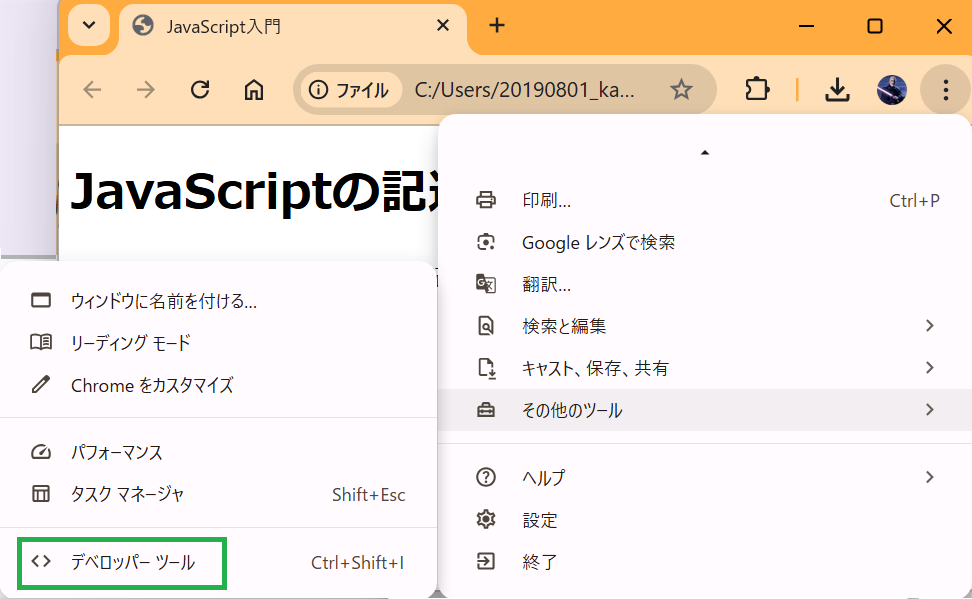Click the user profile avatar
Screen dimensions: 972x599
(x=891, y=90)
